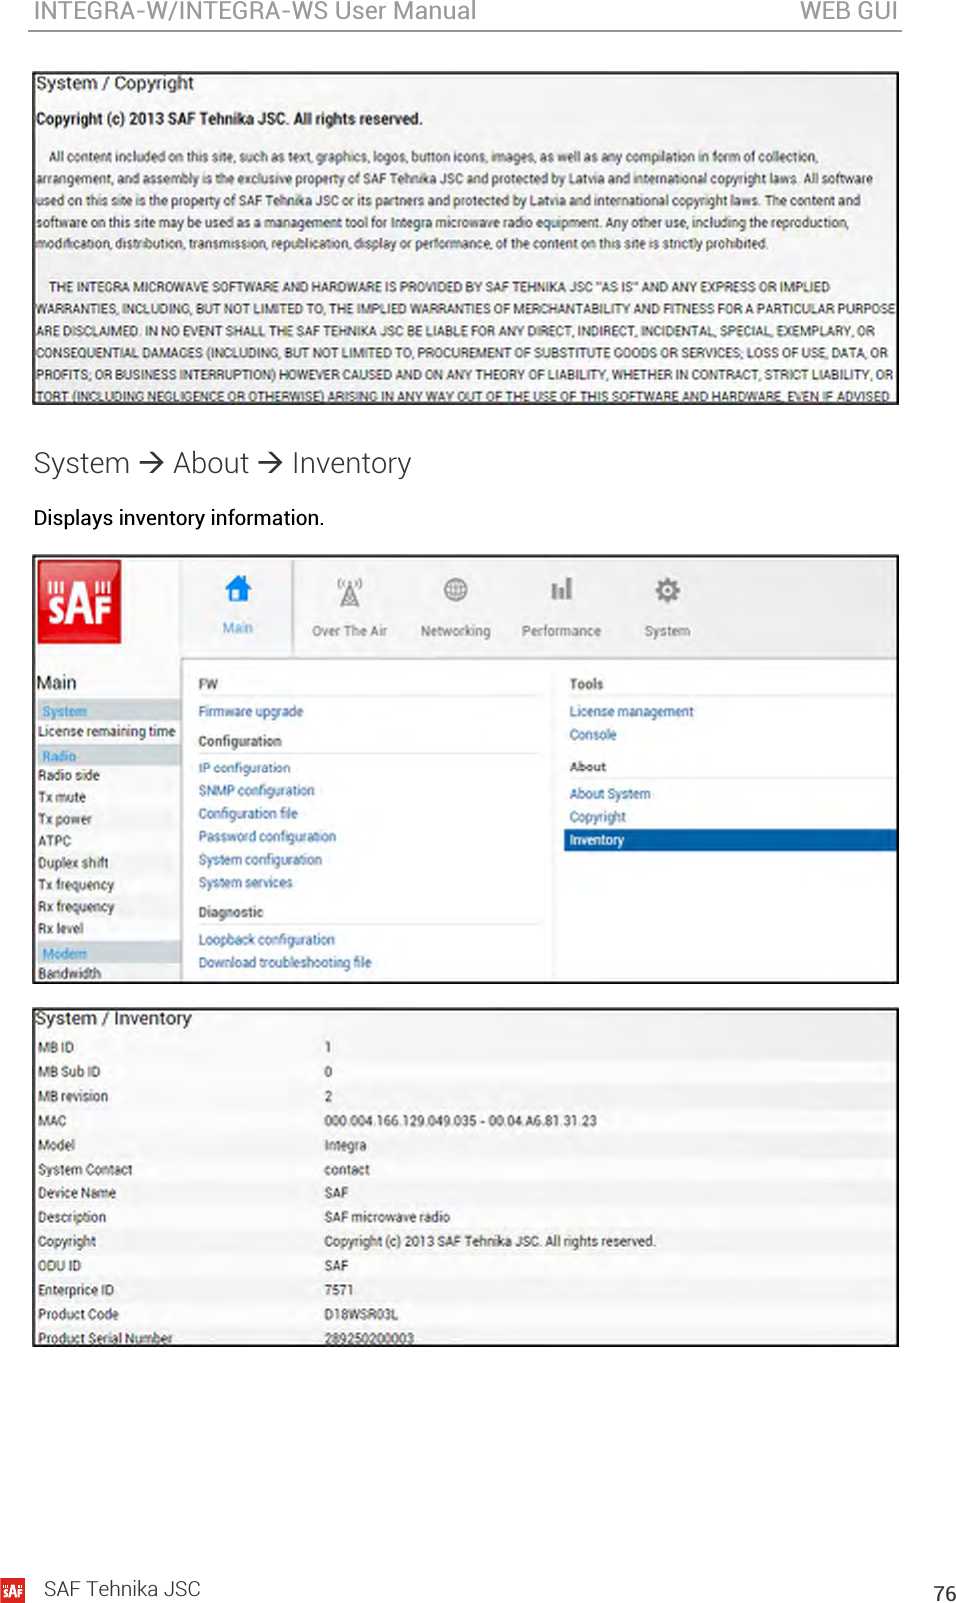
Task: Select the Main tab label
Action: (x=238, y=628)
